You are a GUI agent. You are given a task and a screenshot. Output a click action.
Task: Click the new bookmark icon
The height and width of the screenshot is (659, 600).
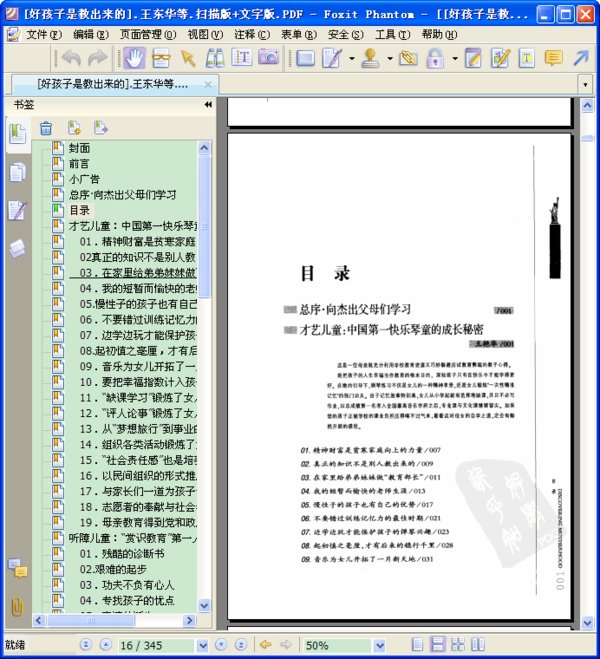click(74, 128)
